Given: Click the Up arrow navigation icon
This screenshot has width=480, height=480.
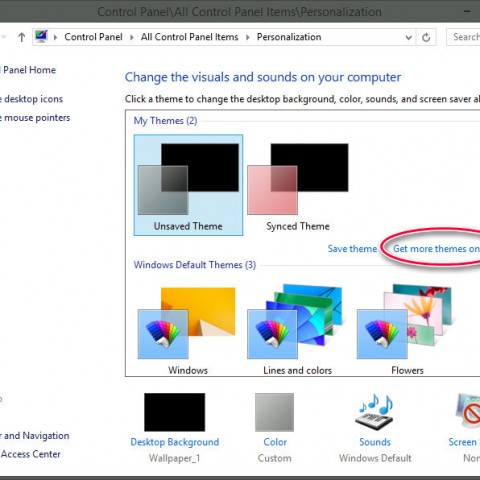Looking at the screenshot, I should tap(22, 37).
